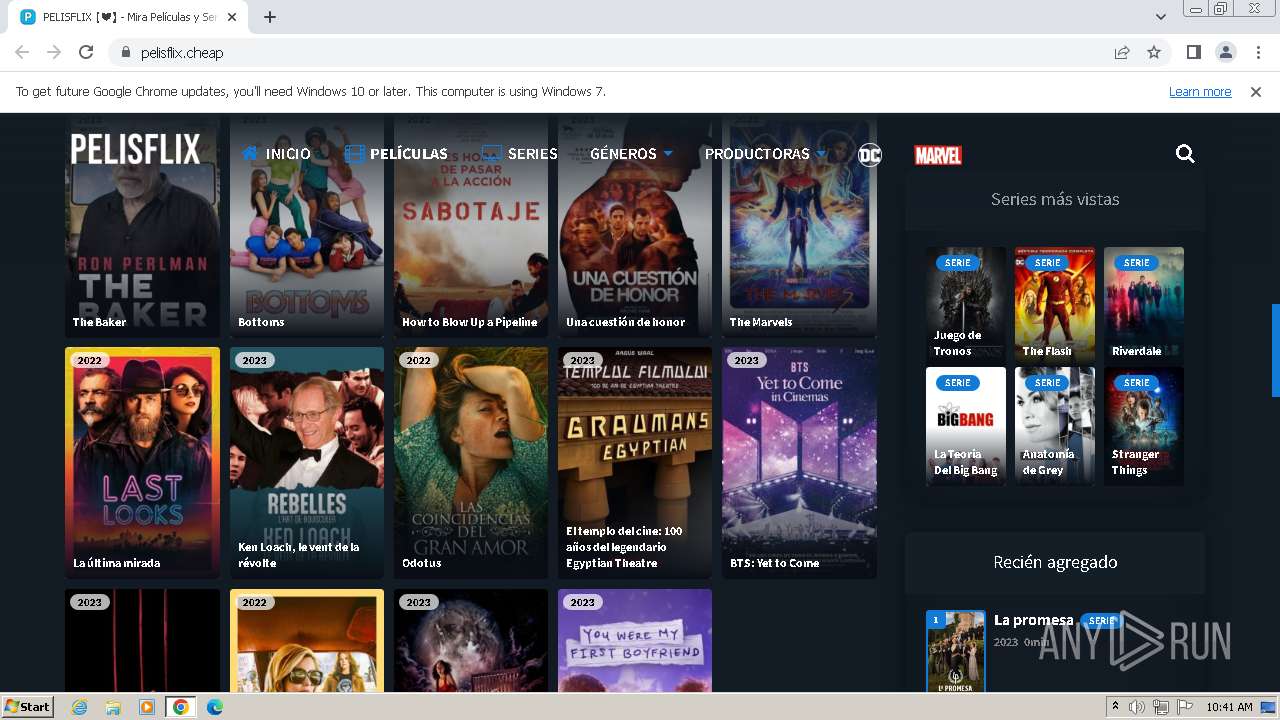The image size is (1280, 720).
Task: Open the DC logo icon in navbar
Action: point(870,154)
